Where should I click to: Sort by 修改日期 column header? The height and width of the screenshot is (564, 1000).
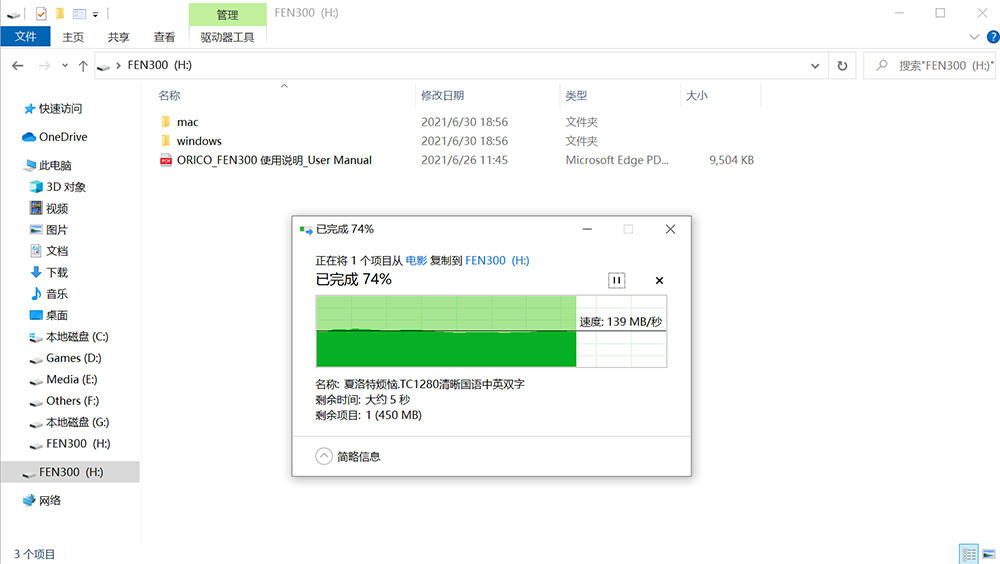tap(443, 96)
